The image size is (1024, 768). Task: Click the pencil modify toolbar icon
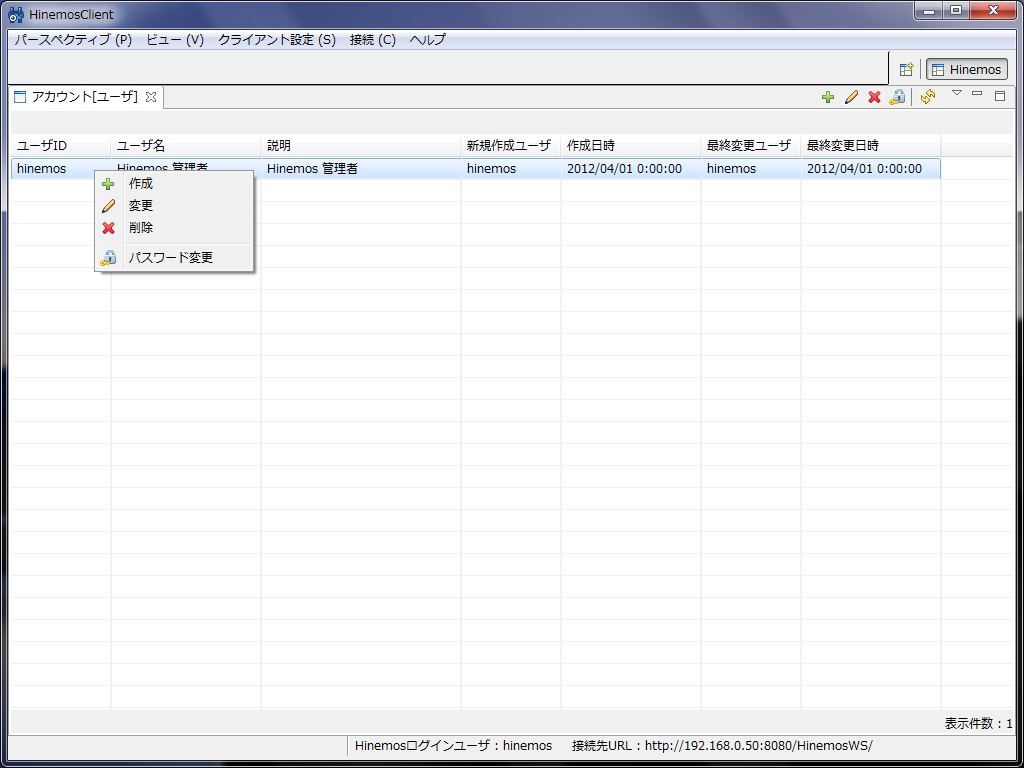coord(851,97)
